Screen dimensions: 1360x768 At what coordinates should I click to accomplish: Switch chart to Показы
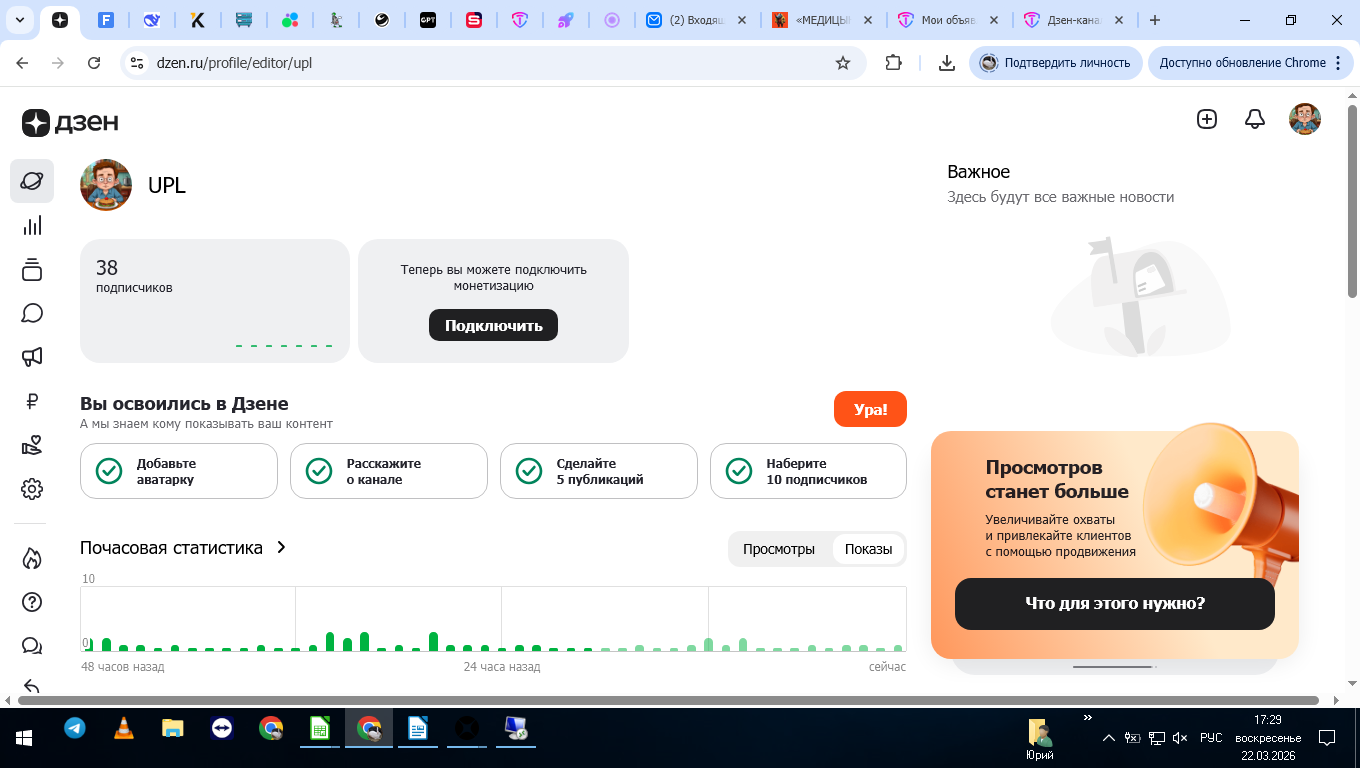click(x=868, y=549)
